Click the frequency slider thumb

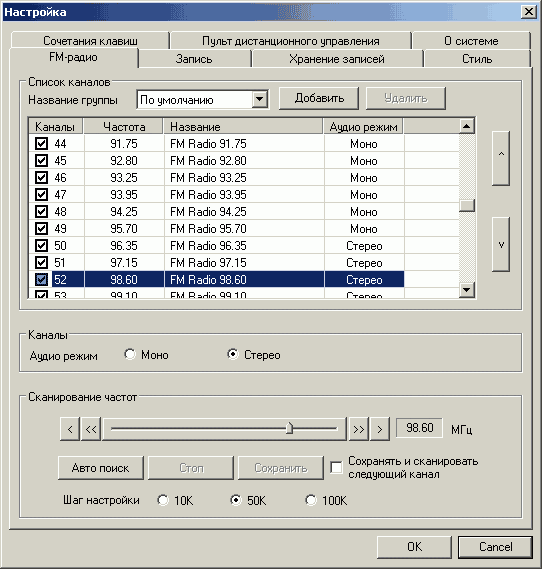(289, 428)
